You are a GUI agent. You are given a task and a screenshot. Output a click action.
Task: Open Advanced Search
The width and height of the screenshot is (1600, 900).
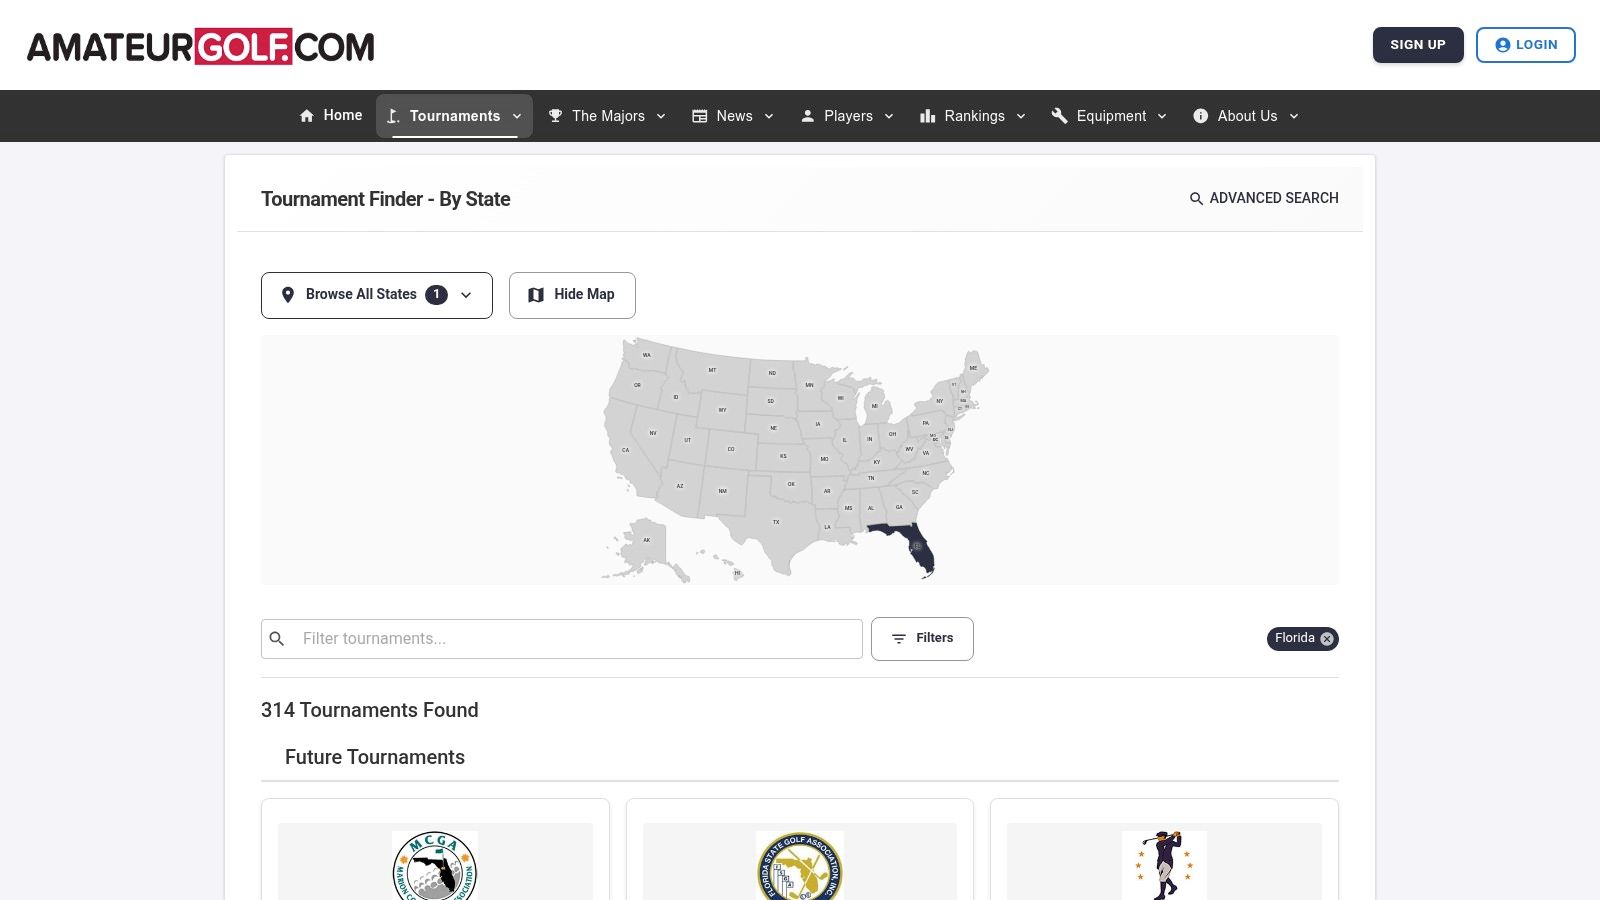pyautogui.click(x=1264, y=198)
